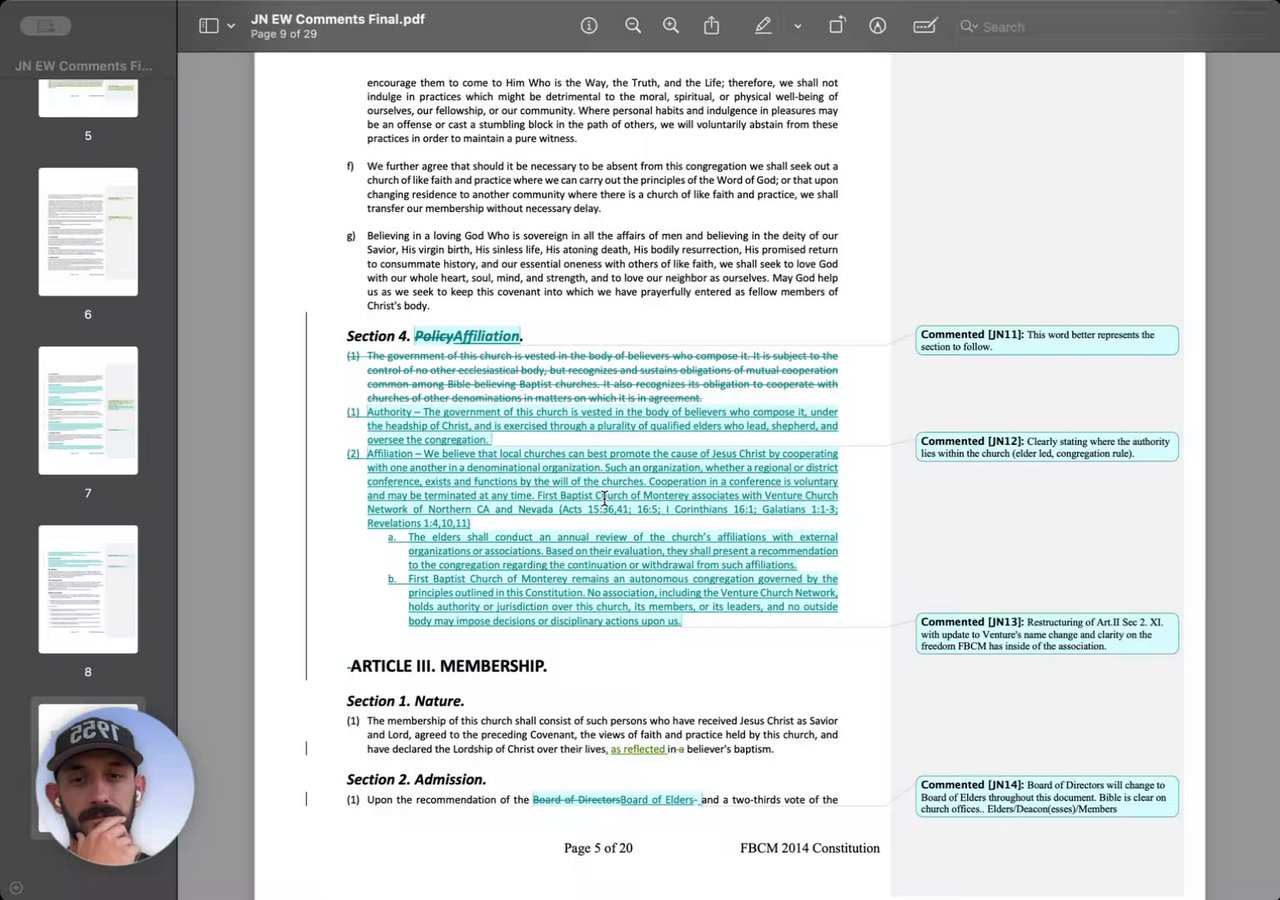
Task: Click the ARTICLE III. MEMBERSHIP heading
Action: [x=448, y=666]
